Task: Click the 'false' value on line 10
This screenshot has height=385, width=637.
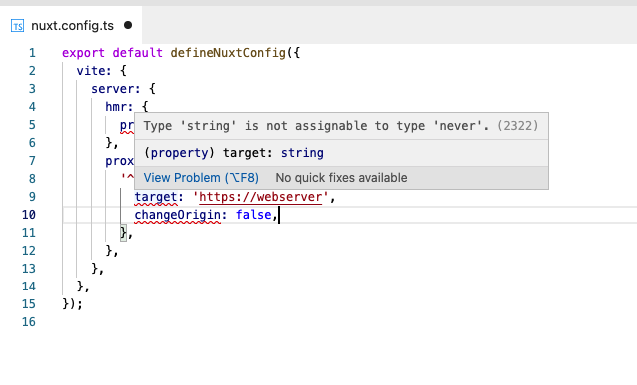Action: (x=254, y=215)
